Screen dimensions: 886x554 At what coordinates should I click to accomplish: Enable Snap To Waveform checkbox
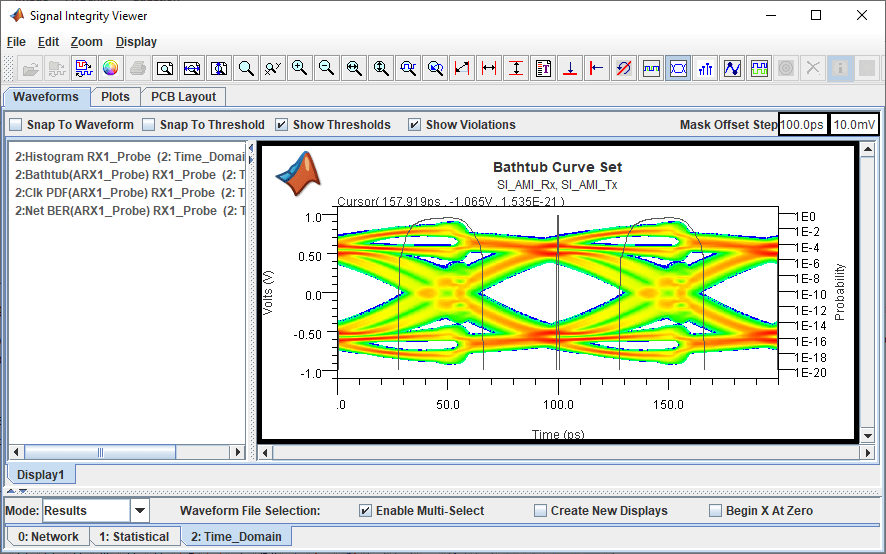pyautogui.click(x=16, y=125)
